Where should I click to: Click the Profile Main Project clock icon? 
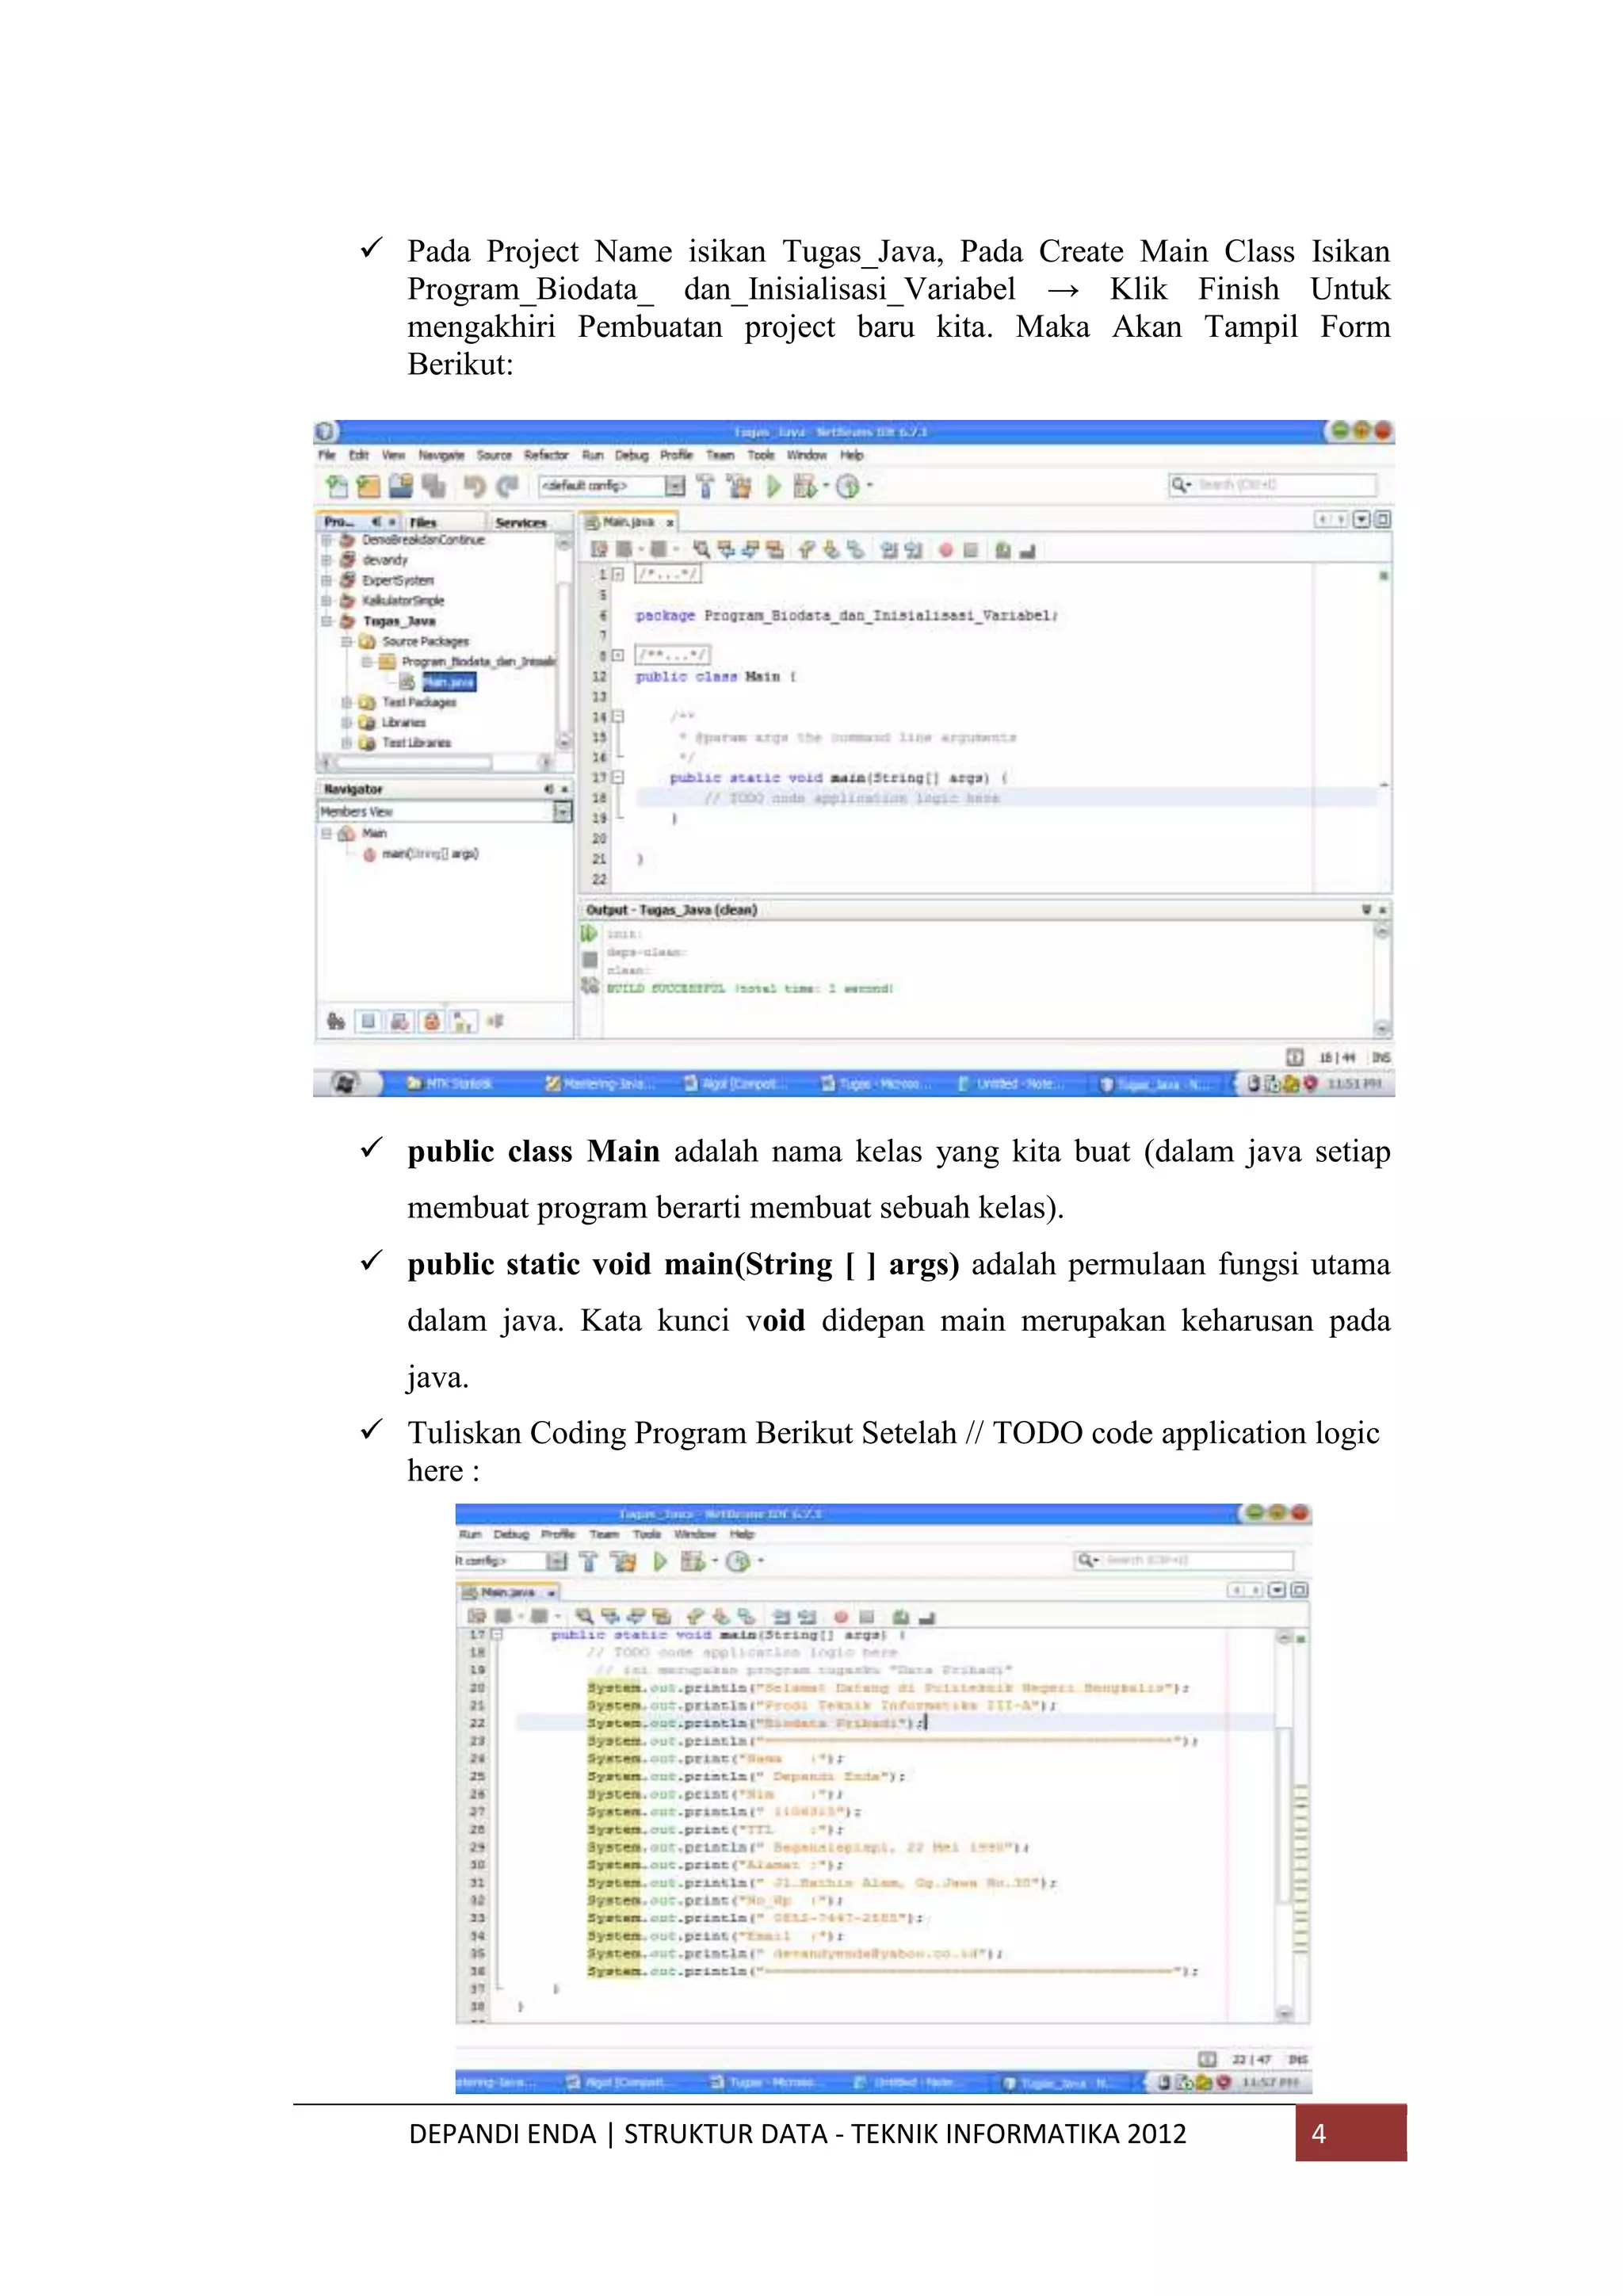[x=847, y=486]
